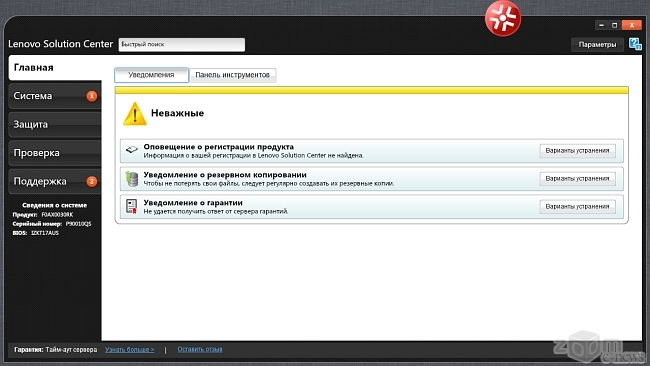Image resolution: width=650 pixels, height=366 pixels.
Task: Click the orange badge on Поддержка
Action: pos(92,182)
